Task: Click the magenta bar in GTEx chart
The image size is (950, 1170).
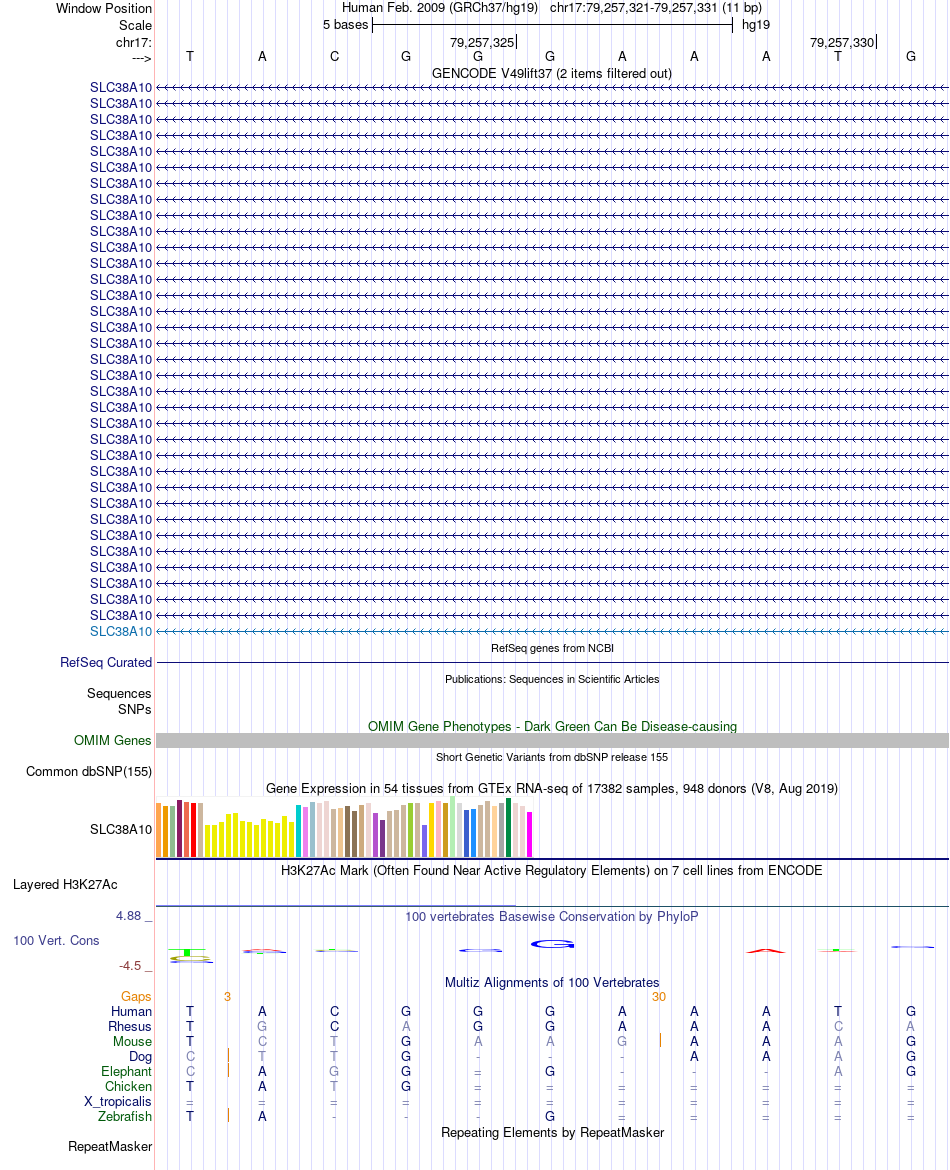Action: [x=530, y=834]
